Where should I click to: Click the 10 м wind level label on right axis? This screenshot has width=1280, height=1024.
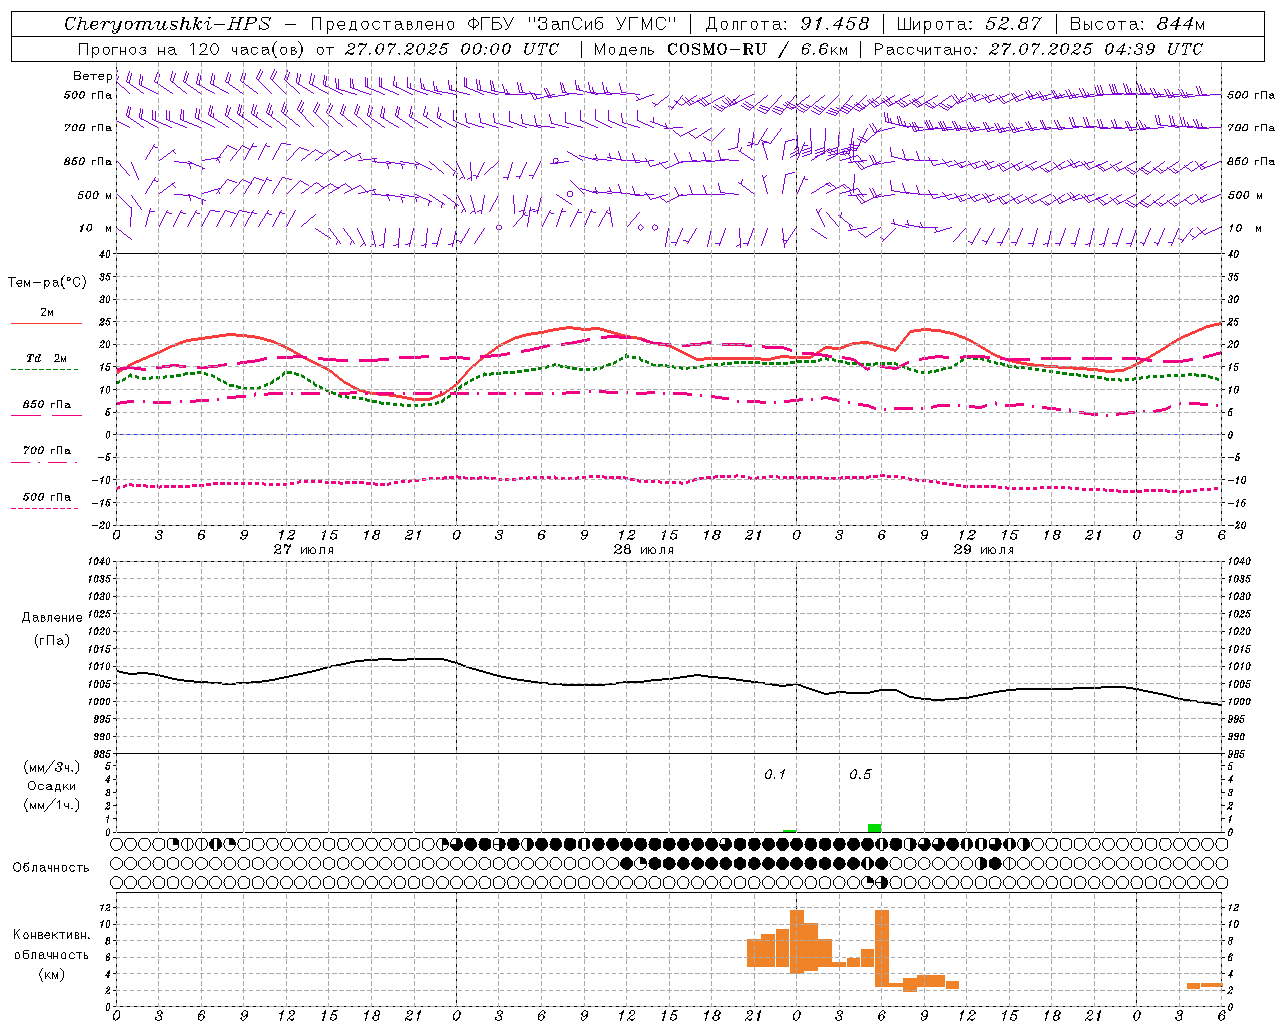pos(1245,228)
